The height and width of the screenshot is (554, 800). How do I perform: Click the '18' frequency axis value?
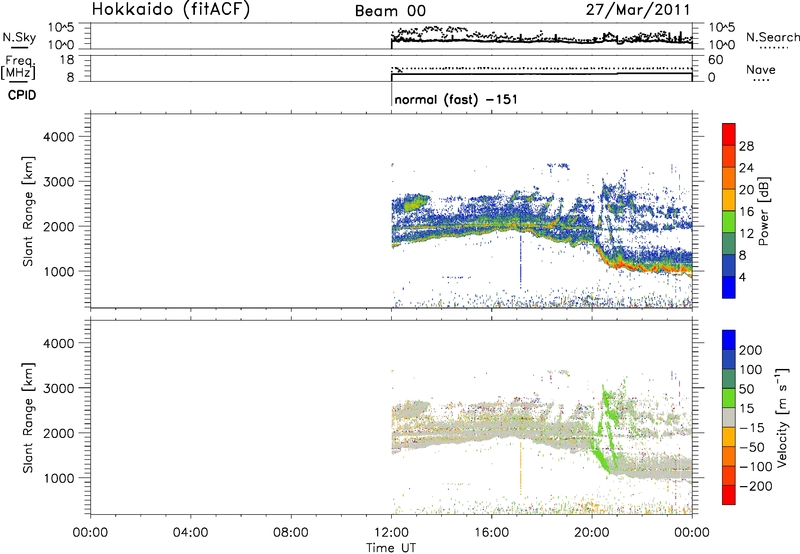67,60
